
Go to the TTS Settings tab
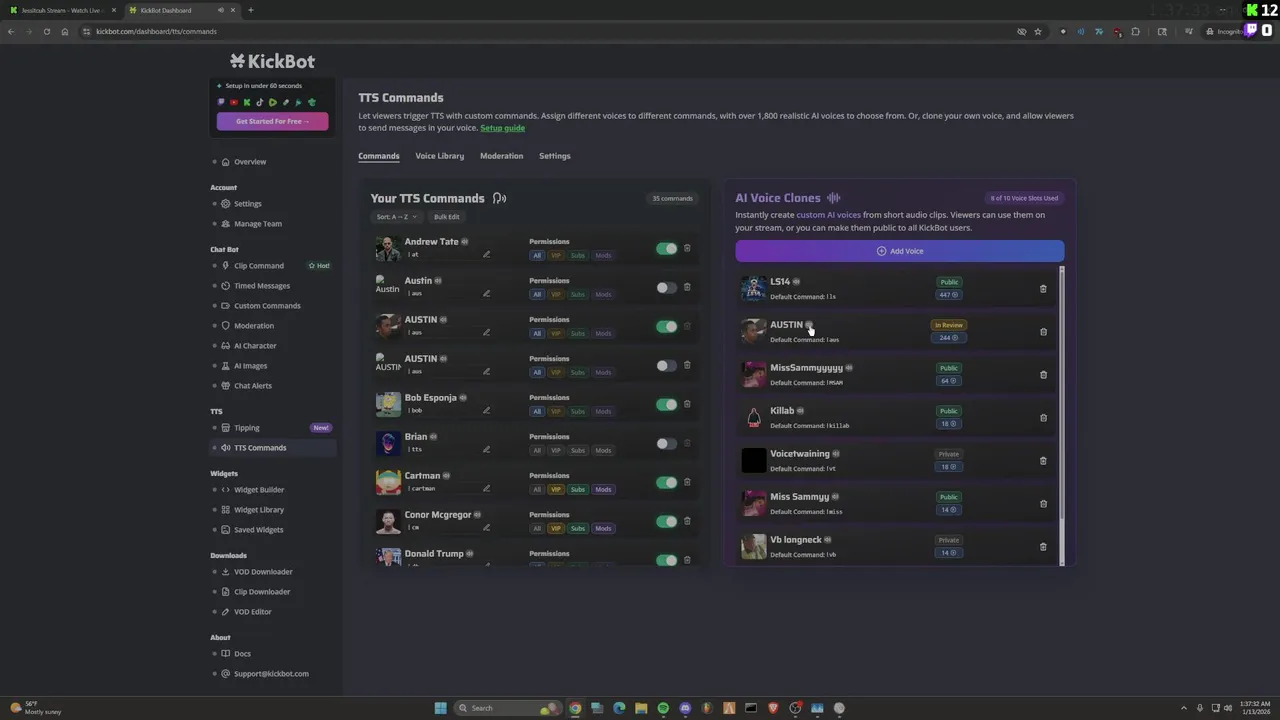click(554, 156)
